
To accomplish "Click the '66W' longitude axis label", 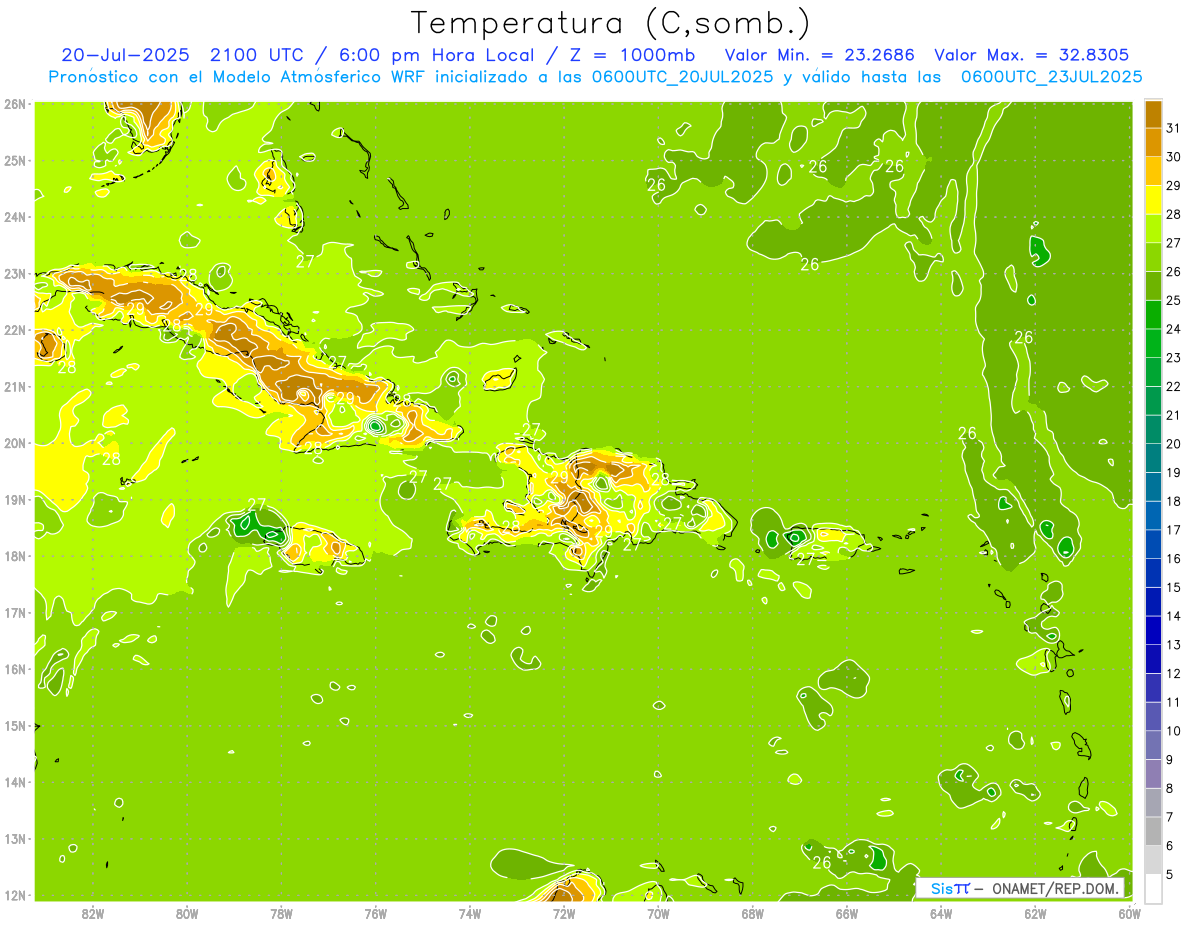I will (846, 913).
